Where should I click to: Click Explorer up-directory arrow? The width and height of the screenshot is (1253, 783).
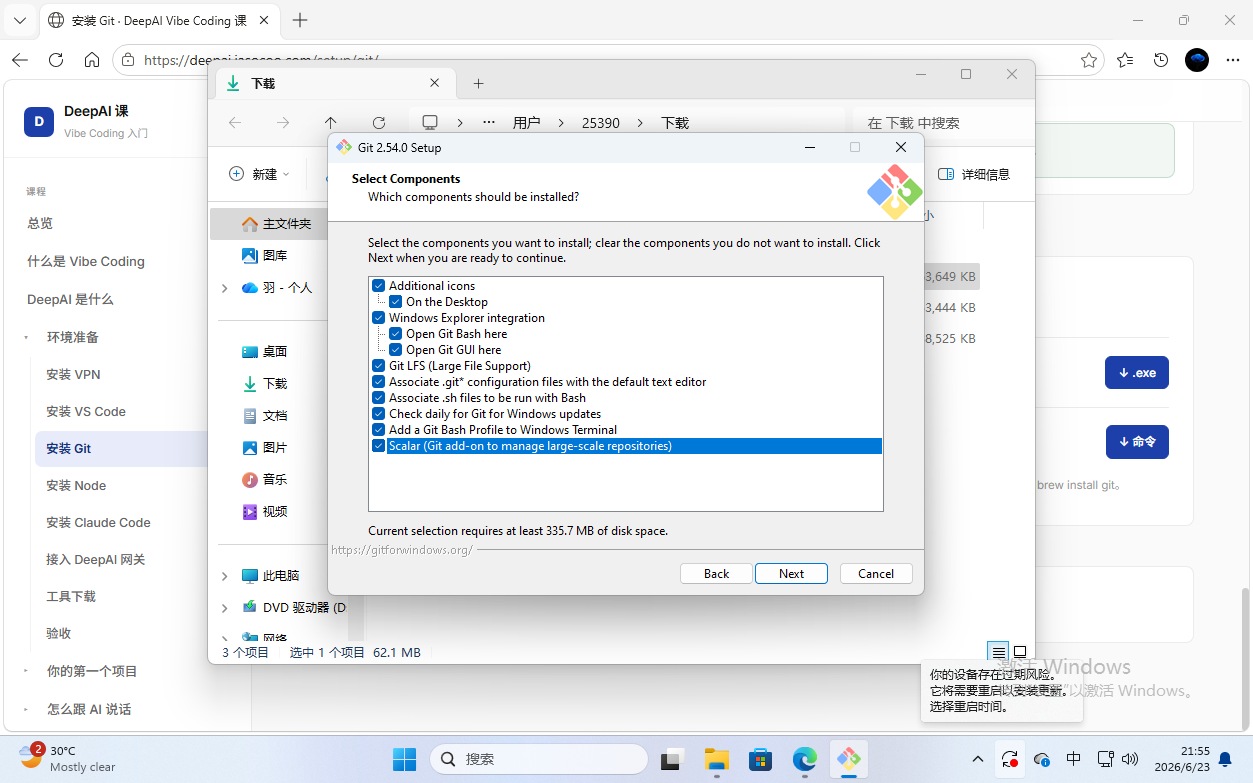[x=331, y=123]
